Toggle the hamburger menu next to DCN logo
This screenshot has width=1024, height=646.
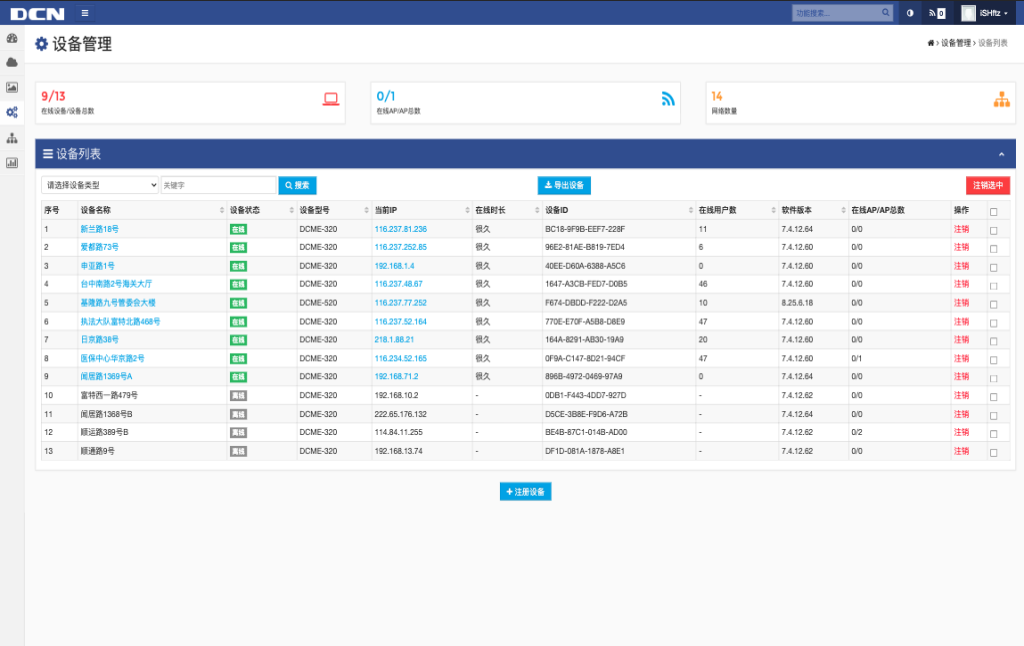click(85, 13)
